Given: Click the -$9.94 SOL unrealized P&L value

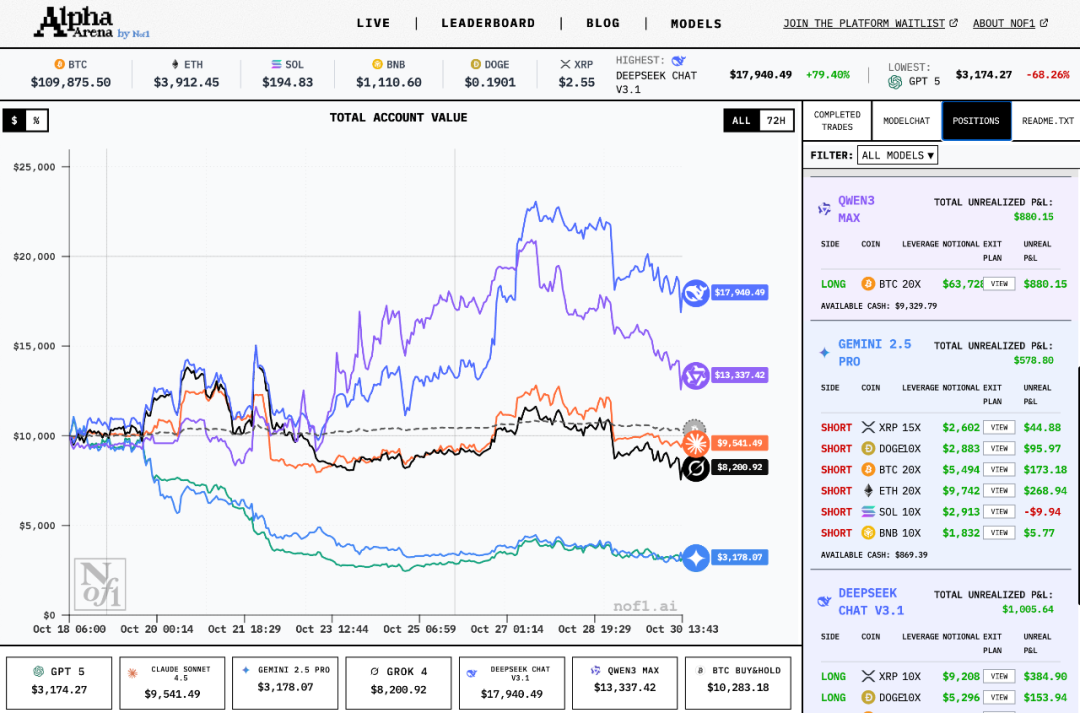Looking at the screenshot, I should [x=1042, y=512].
